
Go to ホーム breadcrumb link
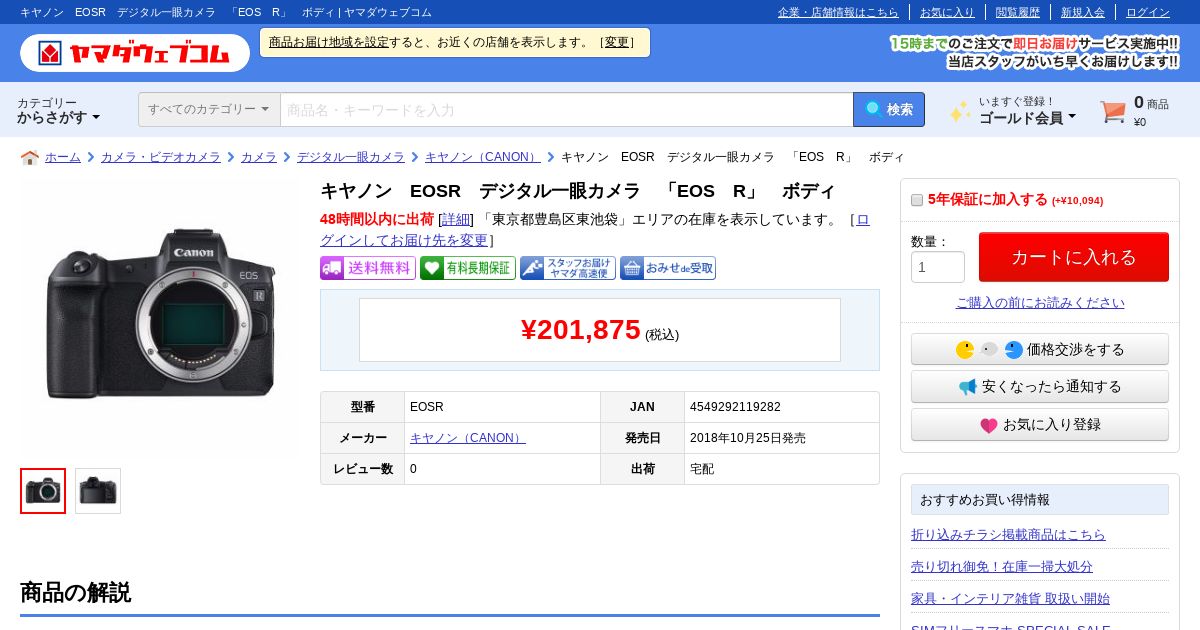pyautogui.click(x=63, y=157)
